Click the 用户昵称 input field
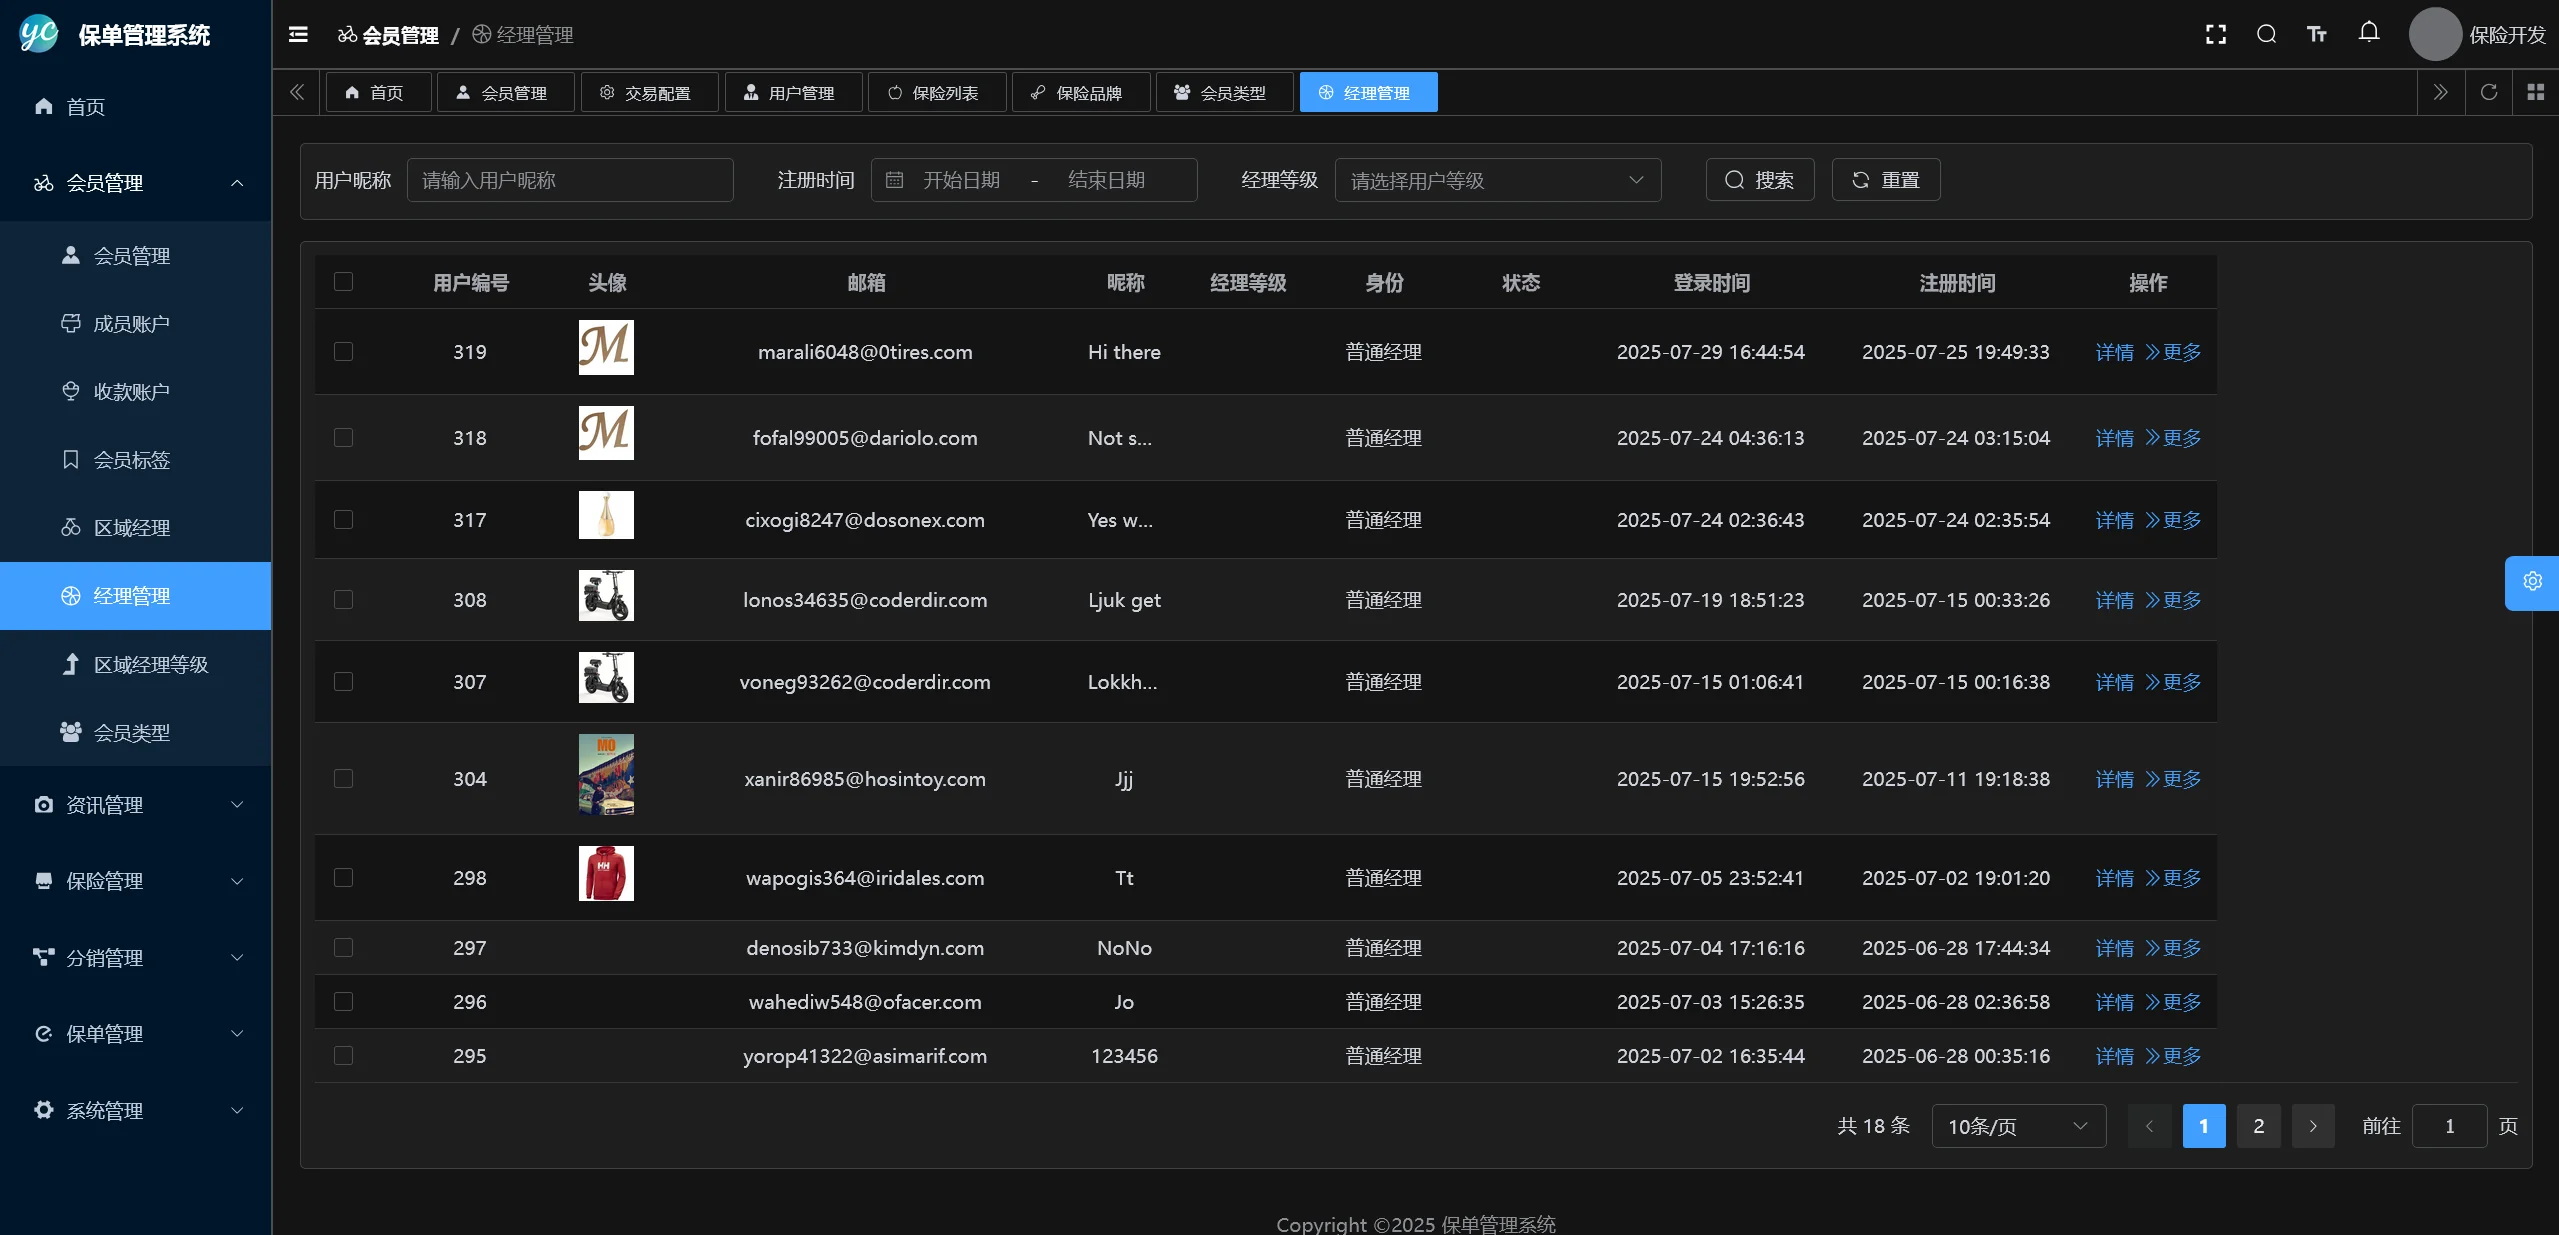2559x1235 pixels. click(569, 181)
